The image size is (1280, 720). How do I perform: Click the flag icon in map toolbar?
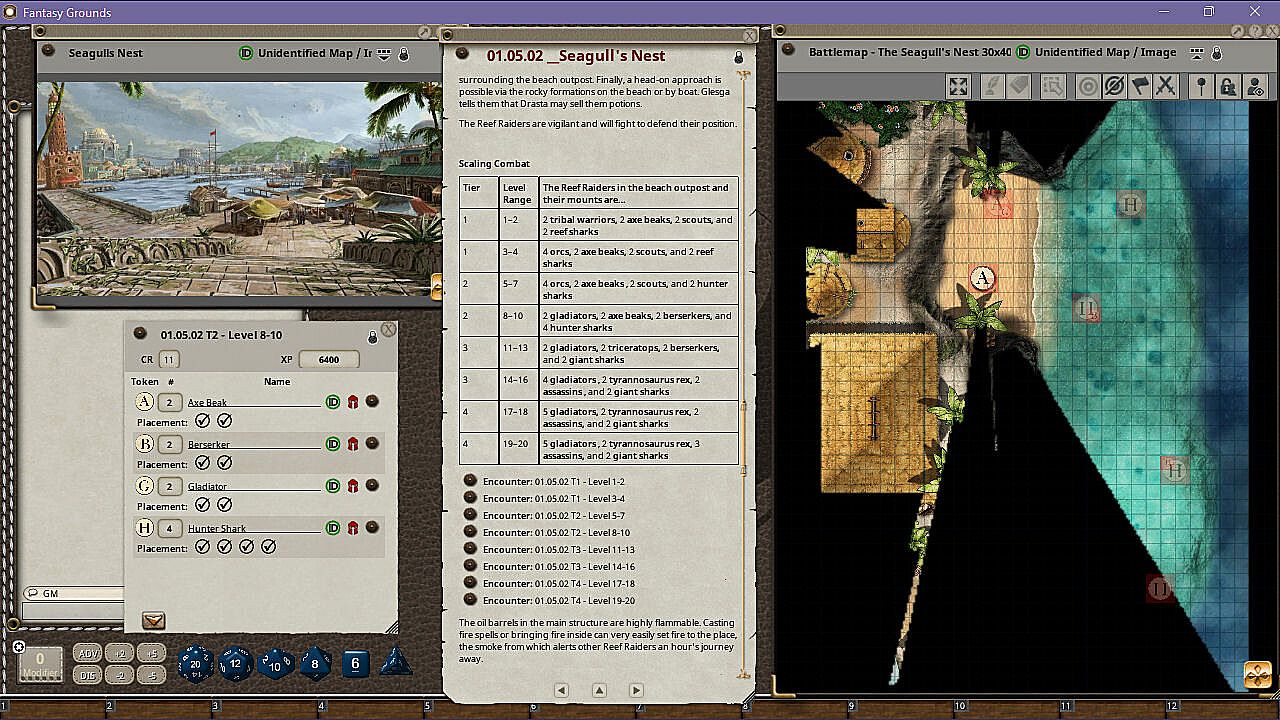coord(1140,87)
